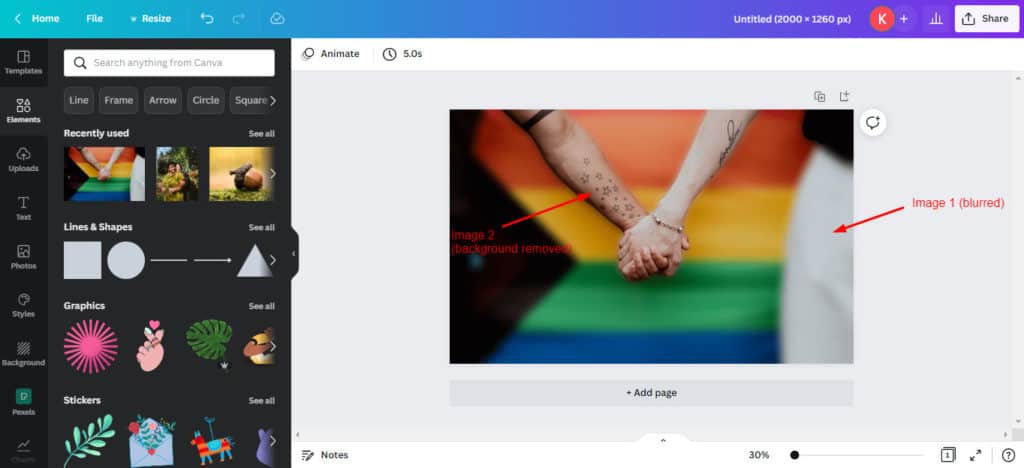Image resolution: width=1024 pixels, height=468 pixels.
Task: Add the arrow line element
Action: click(213, 260)
